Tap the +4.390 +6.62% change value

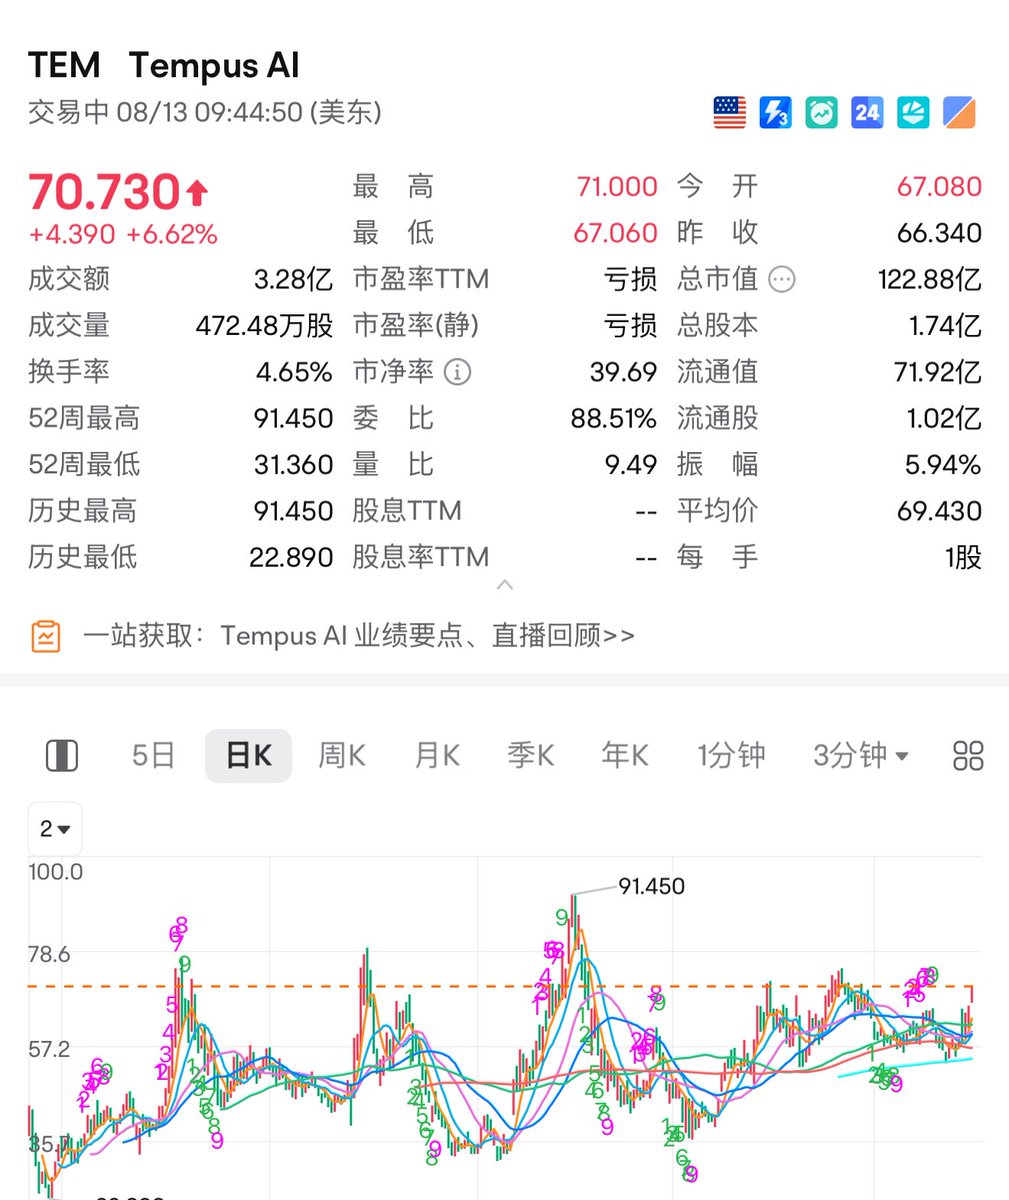[x=123, y=234]
